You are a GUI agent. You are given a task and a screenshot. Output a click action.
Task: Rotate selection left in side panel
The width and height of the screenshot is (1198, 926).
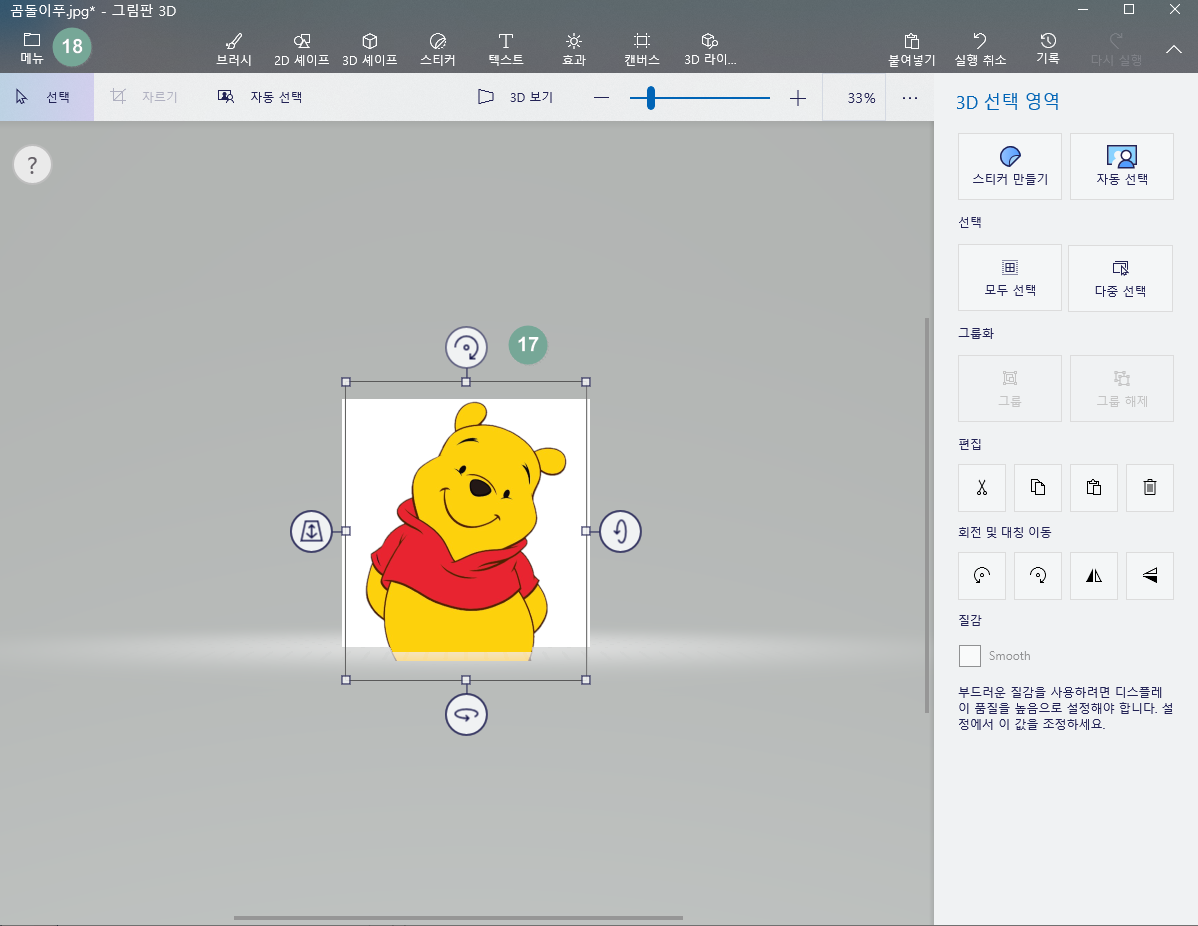[982, 576]
